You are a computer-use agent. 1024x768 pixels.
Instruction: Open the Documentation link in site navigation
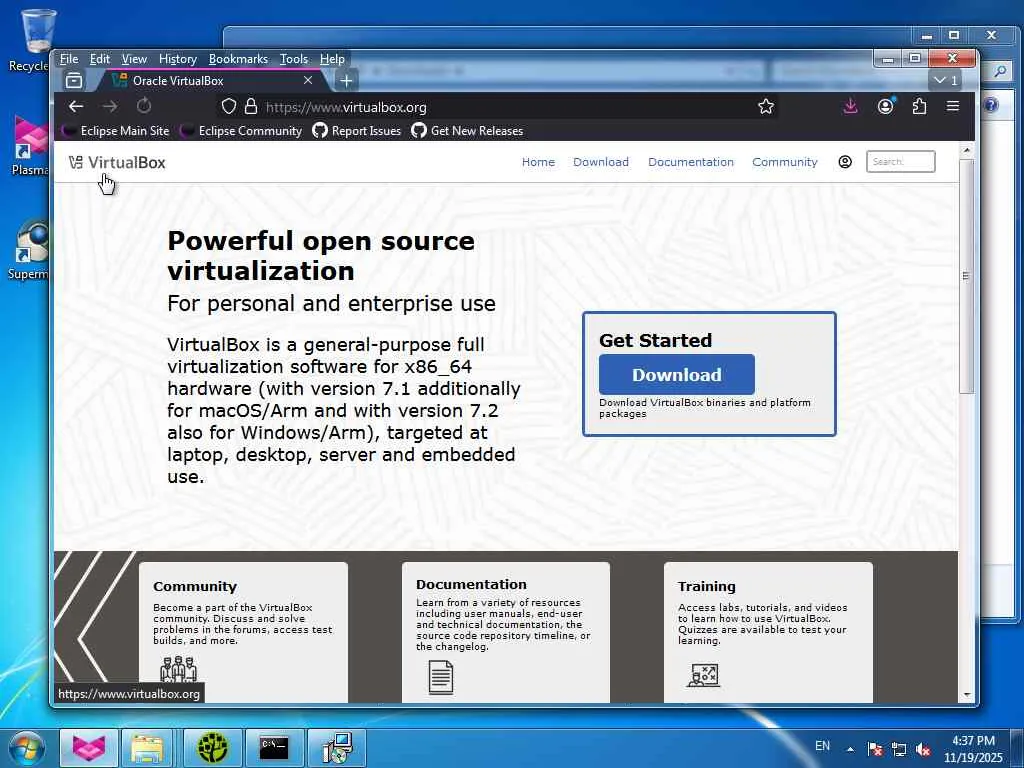pos(691,162)
